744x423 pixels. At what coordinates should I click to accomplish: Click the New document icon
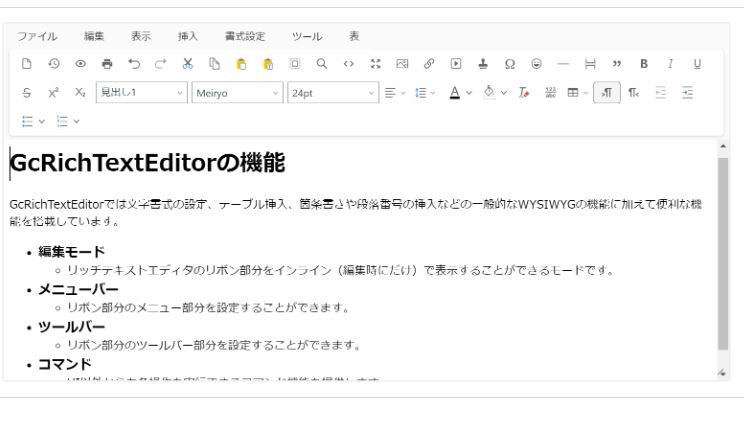(27, 64)
